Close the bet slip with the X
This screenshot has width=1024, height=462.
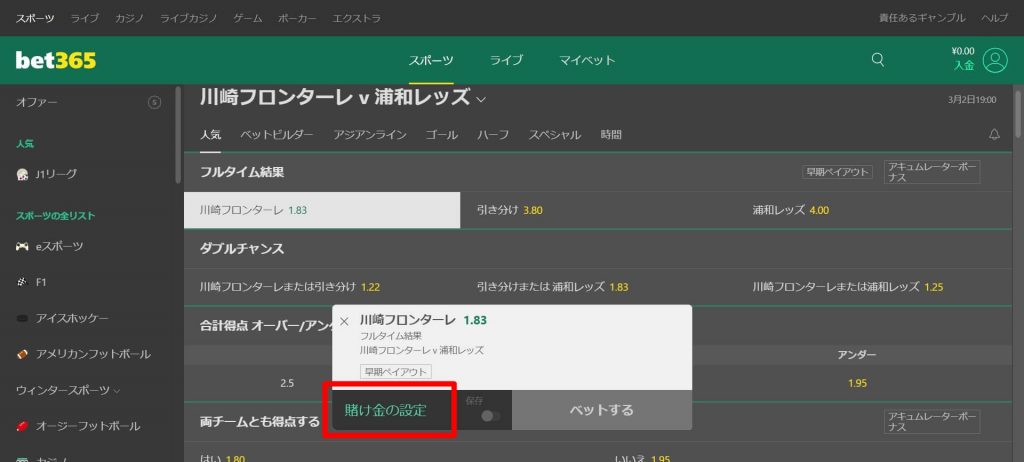(x=344, y=322)
